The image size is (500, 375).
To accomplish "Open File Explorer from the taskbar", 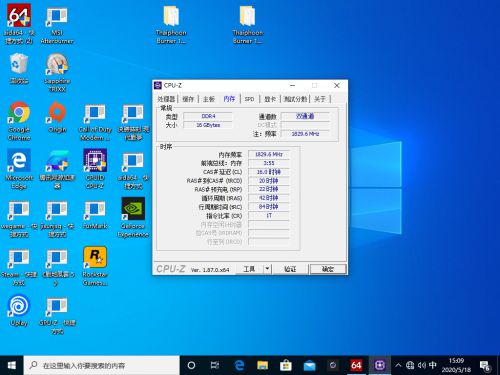I will [x=263, y=365].
